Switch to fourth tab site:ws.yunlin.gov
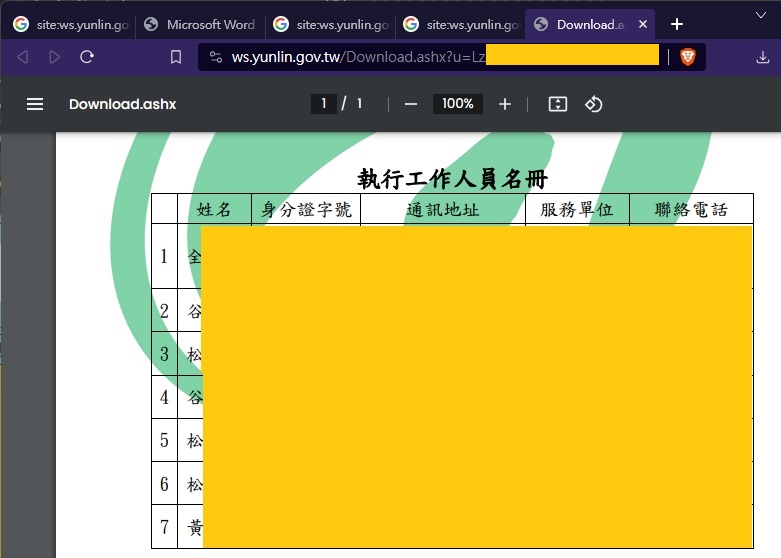The height and width of the screenshot is (558, 781). 461,24
